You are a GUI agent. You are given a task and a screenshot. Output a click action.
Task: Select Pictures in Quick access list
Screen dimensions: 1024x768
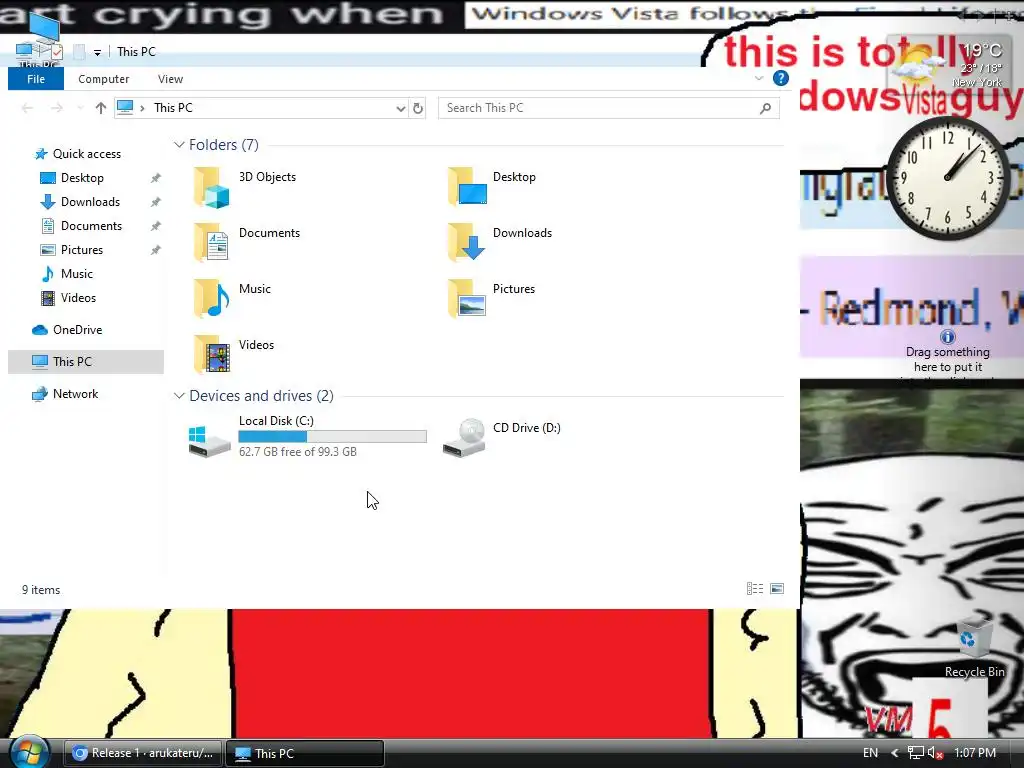point(82,250)
